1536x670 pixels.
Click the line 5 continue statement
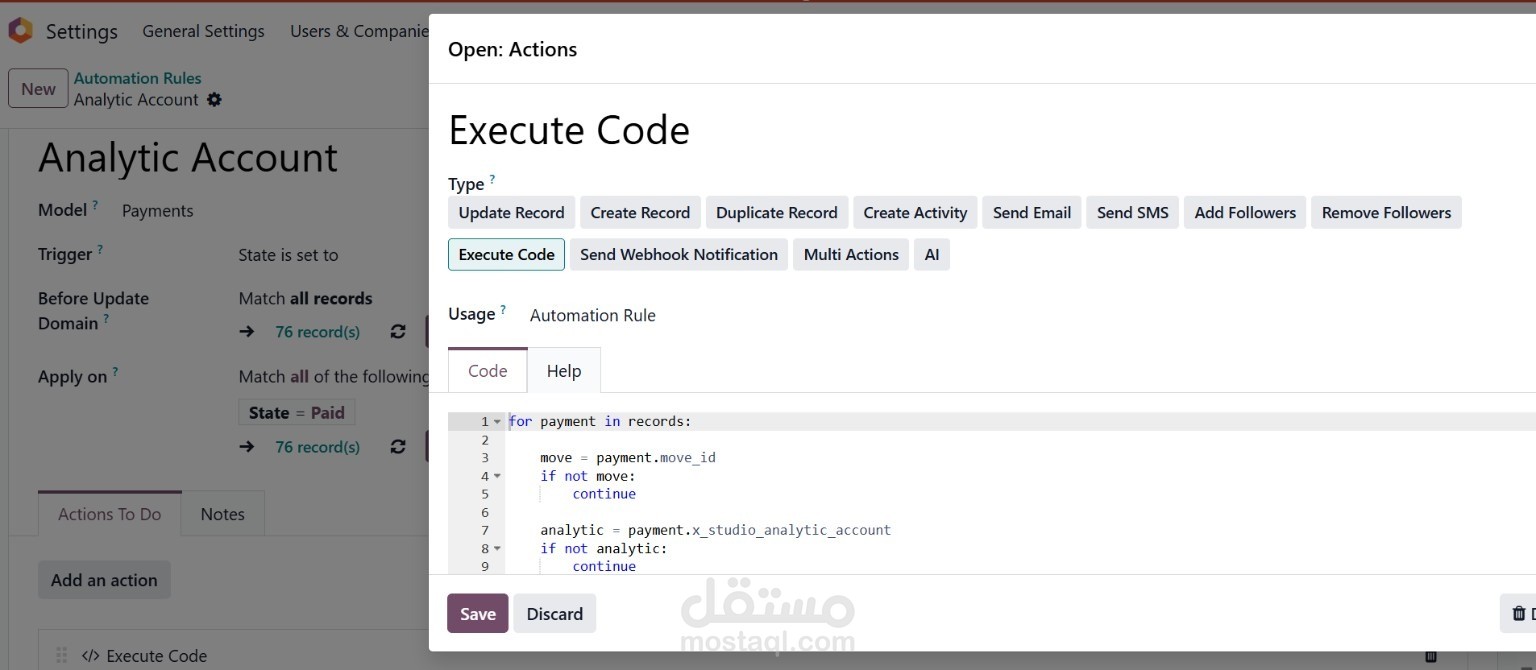[604, 494]
